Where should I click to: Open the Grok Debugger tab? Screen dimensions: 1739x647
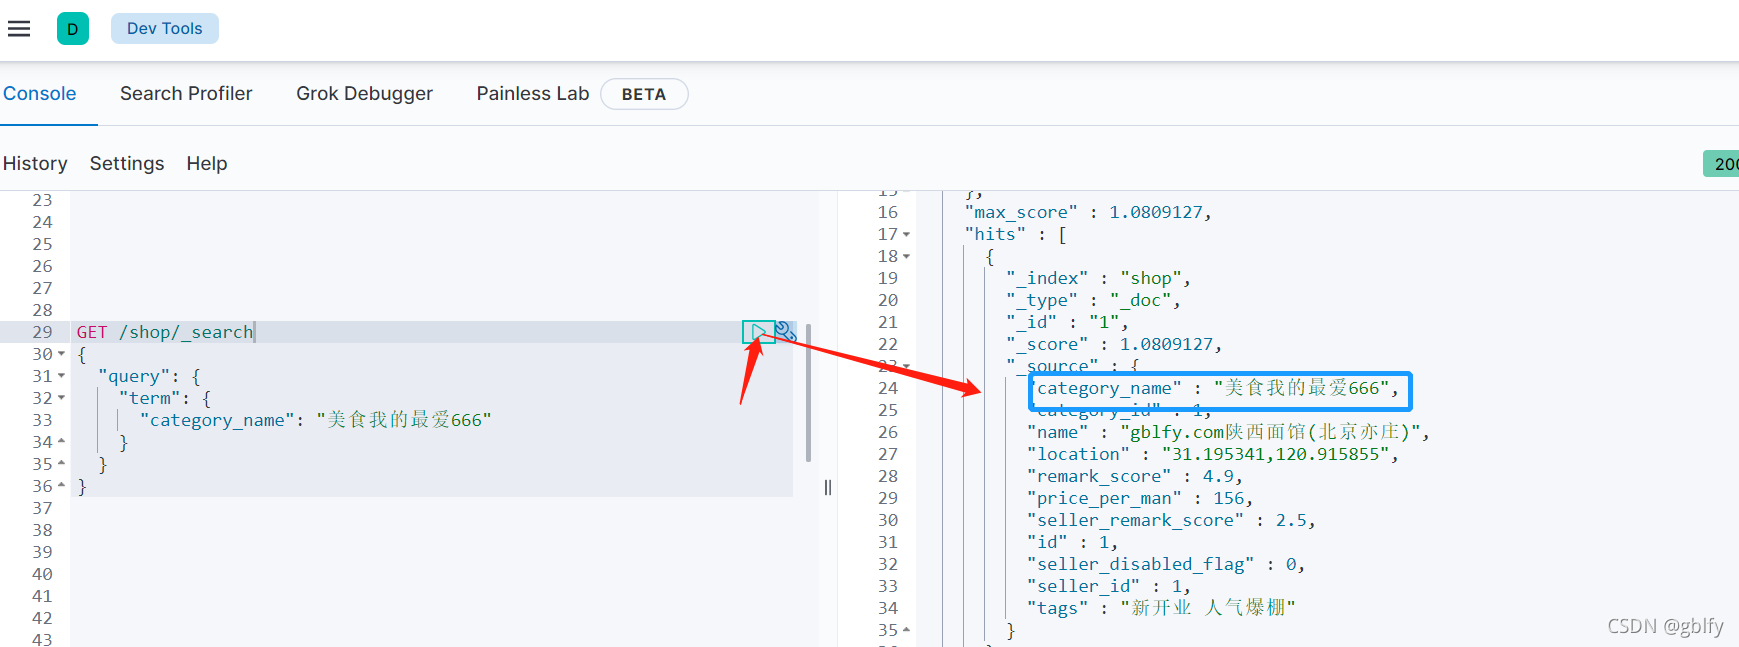[364, 93]
